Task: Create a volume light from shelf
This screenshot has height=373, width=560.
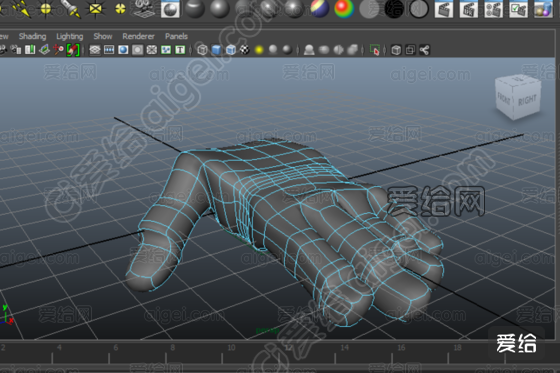Action: click(x=120, y=9)
